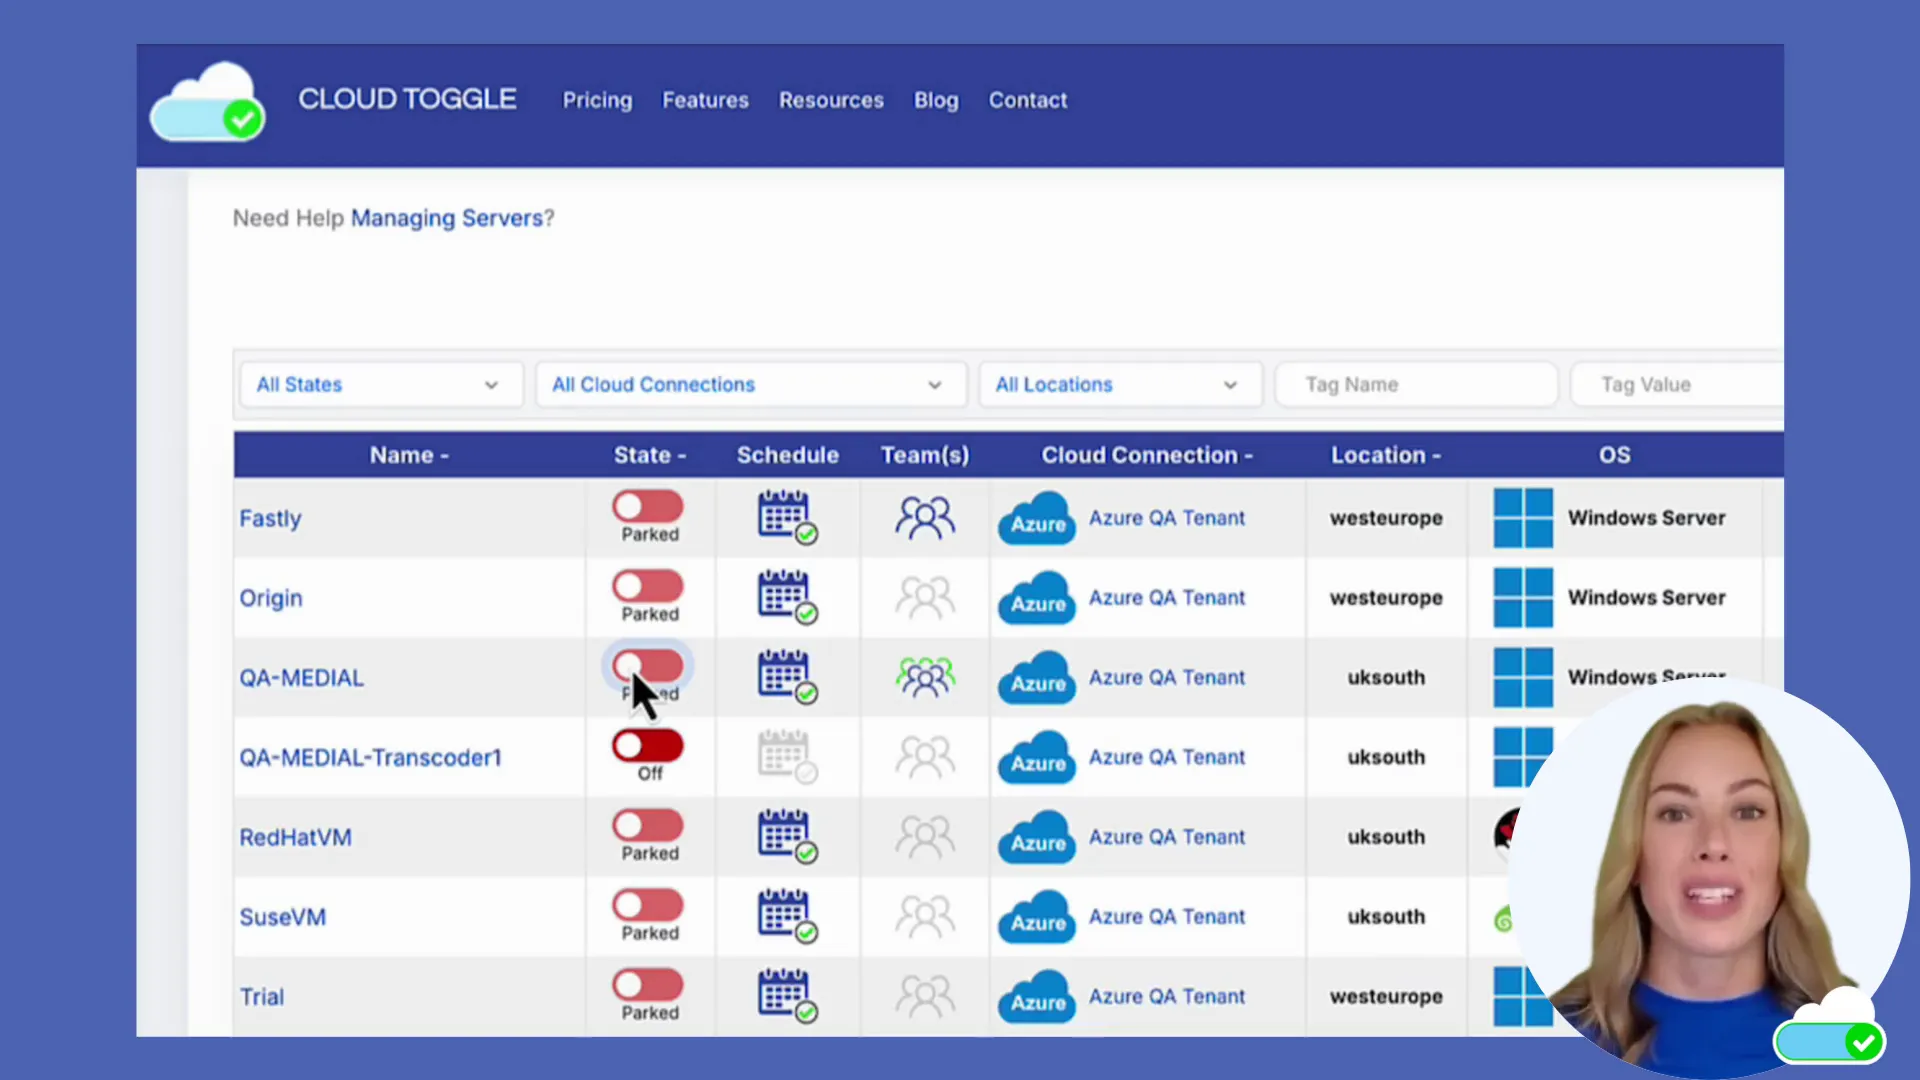Open the All States dropdown
This screenshot has height=1080, width=1920.
[x=380, y=384]
